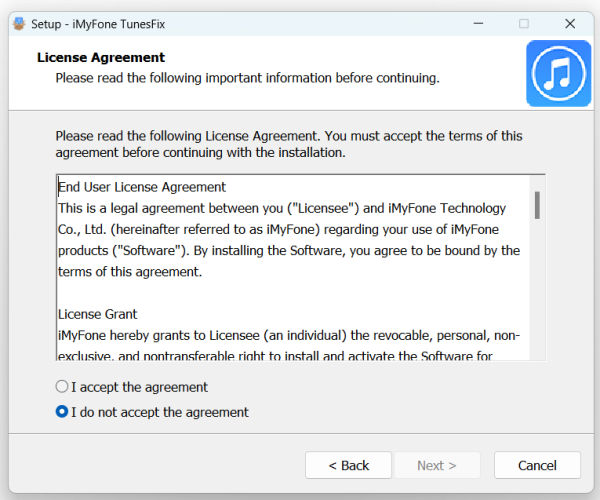Click 'iMyFone hereby grants to Licensee' line
This screenshot has height=500, width=600.
(289, 336)
